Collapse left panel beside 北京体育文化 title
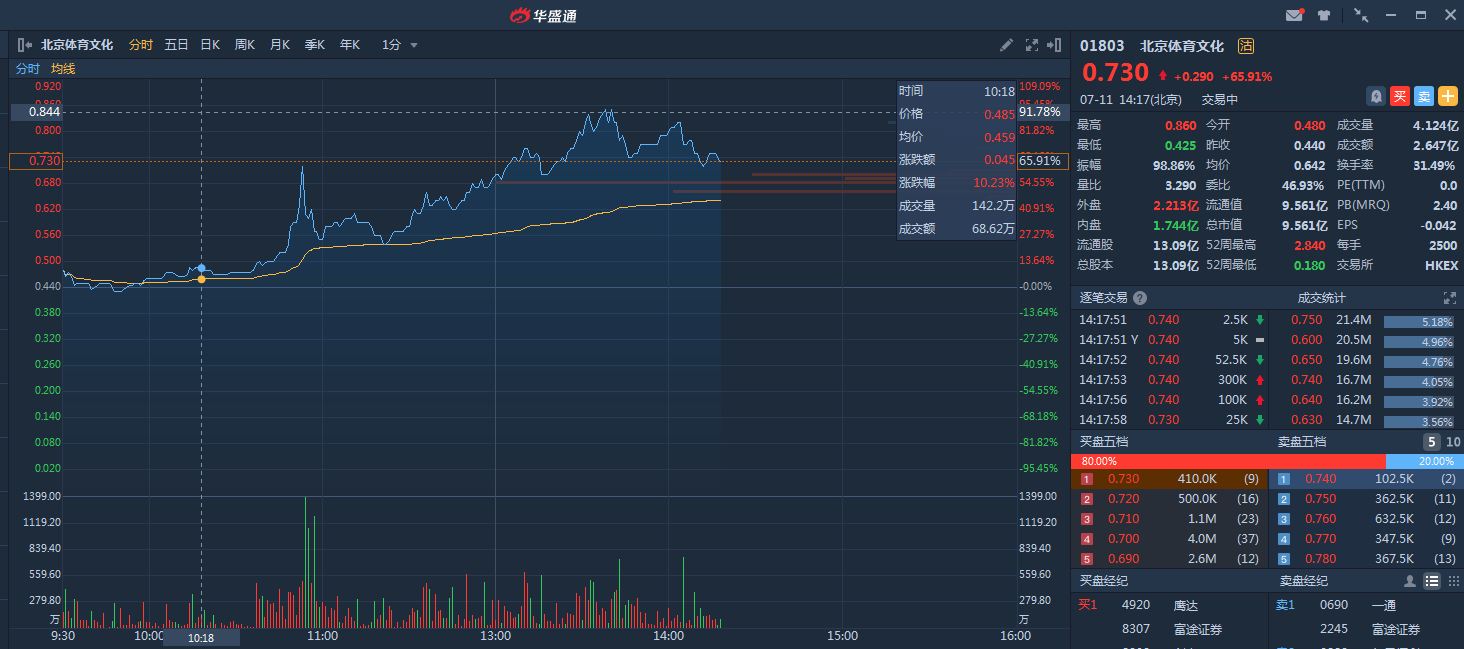This screenshot has height=649, width=1464. click(25, 45)
